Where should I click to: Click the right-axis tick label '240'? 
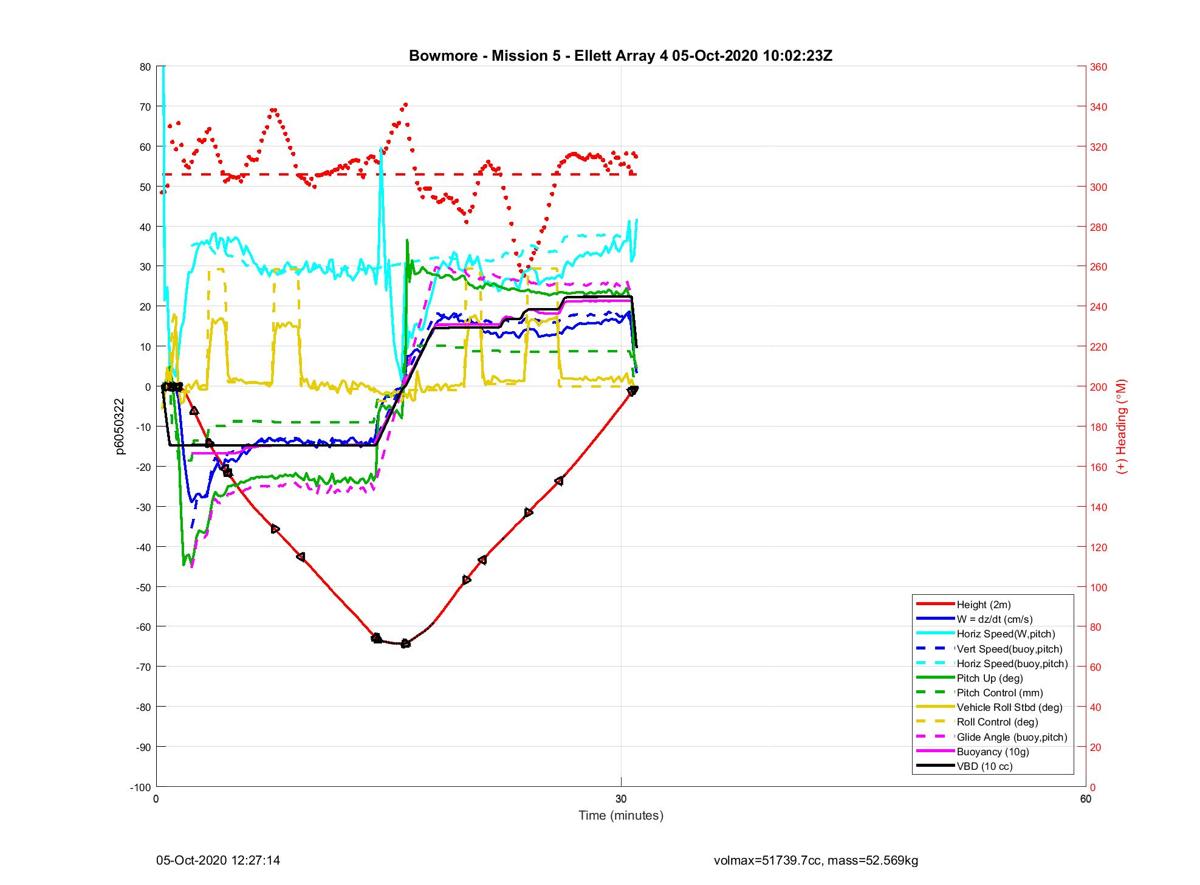[x=1099, y=307]
